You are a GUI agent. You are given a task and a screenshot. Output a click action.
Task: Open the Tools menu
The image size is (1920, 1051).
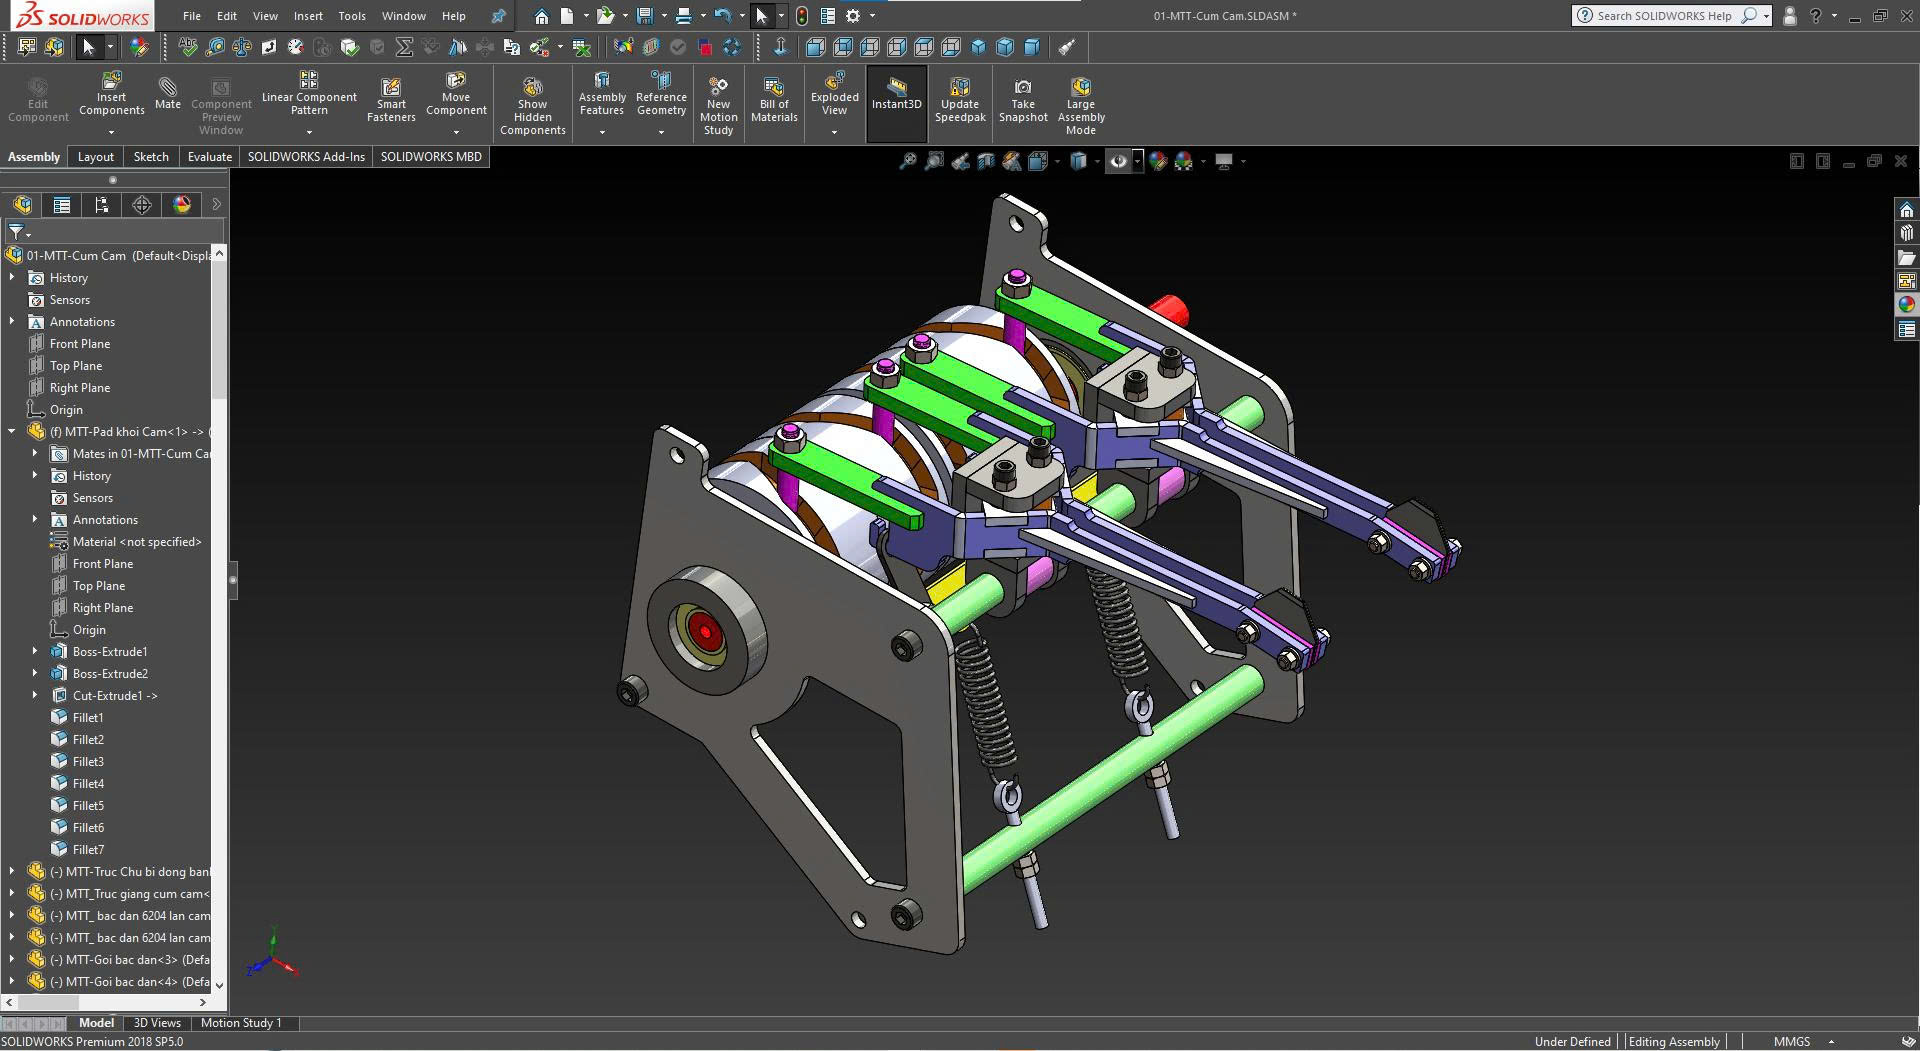pyautogui.click(x=352, y=16)
